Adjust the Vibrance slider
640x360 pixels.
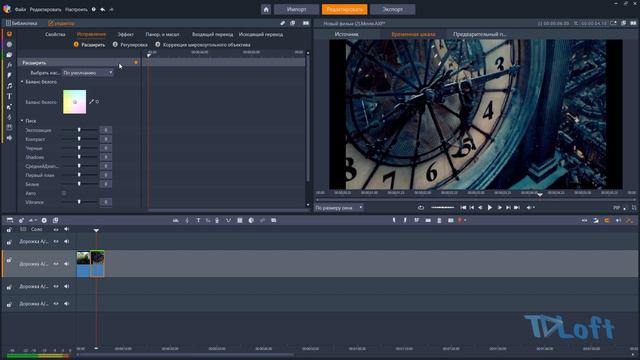(79, 202)
